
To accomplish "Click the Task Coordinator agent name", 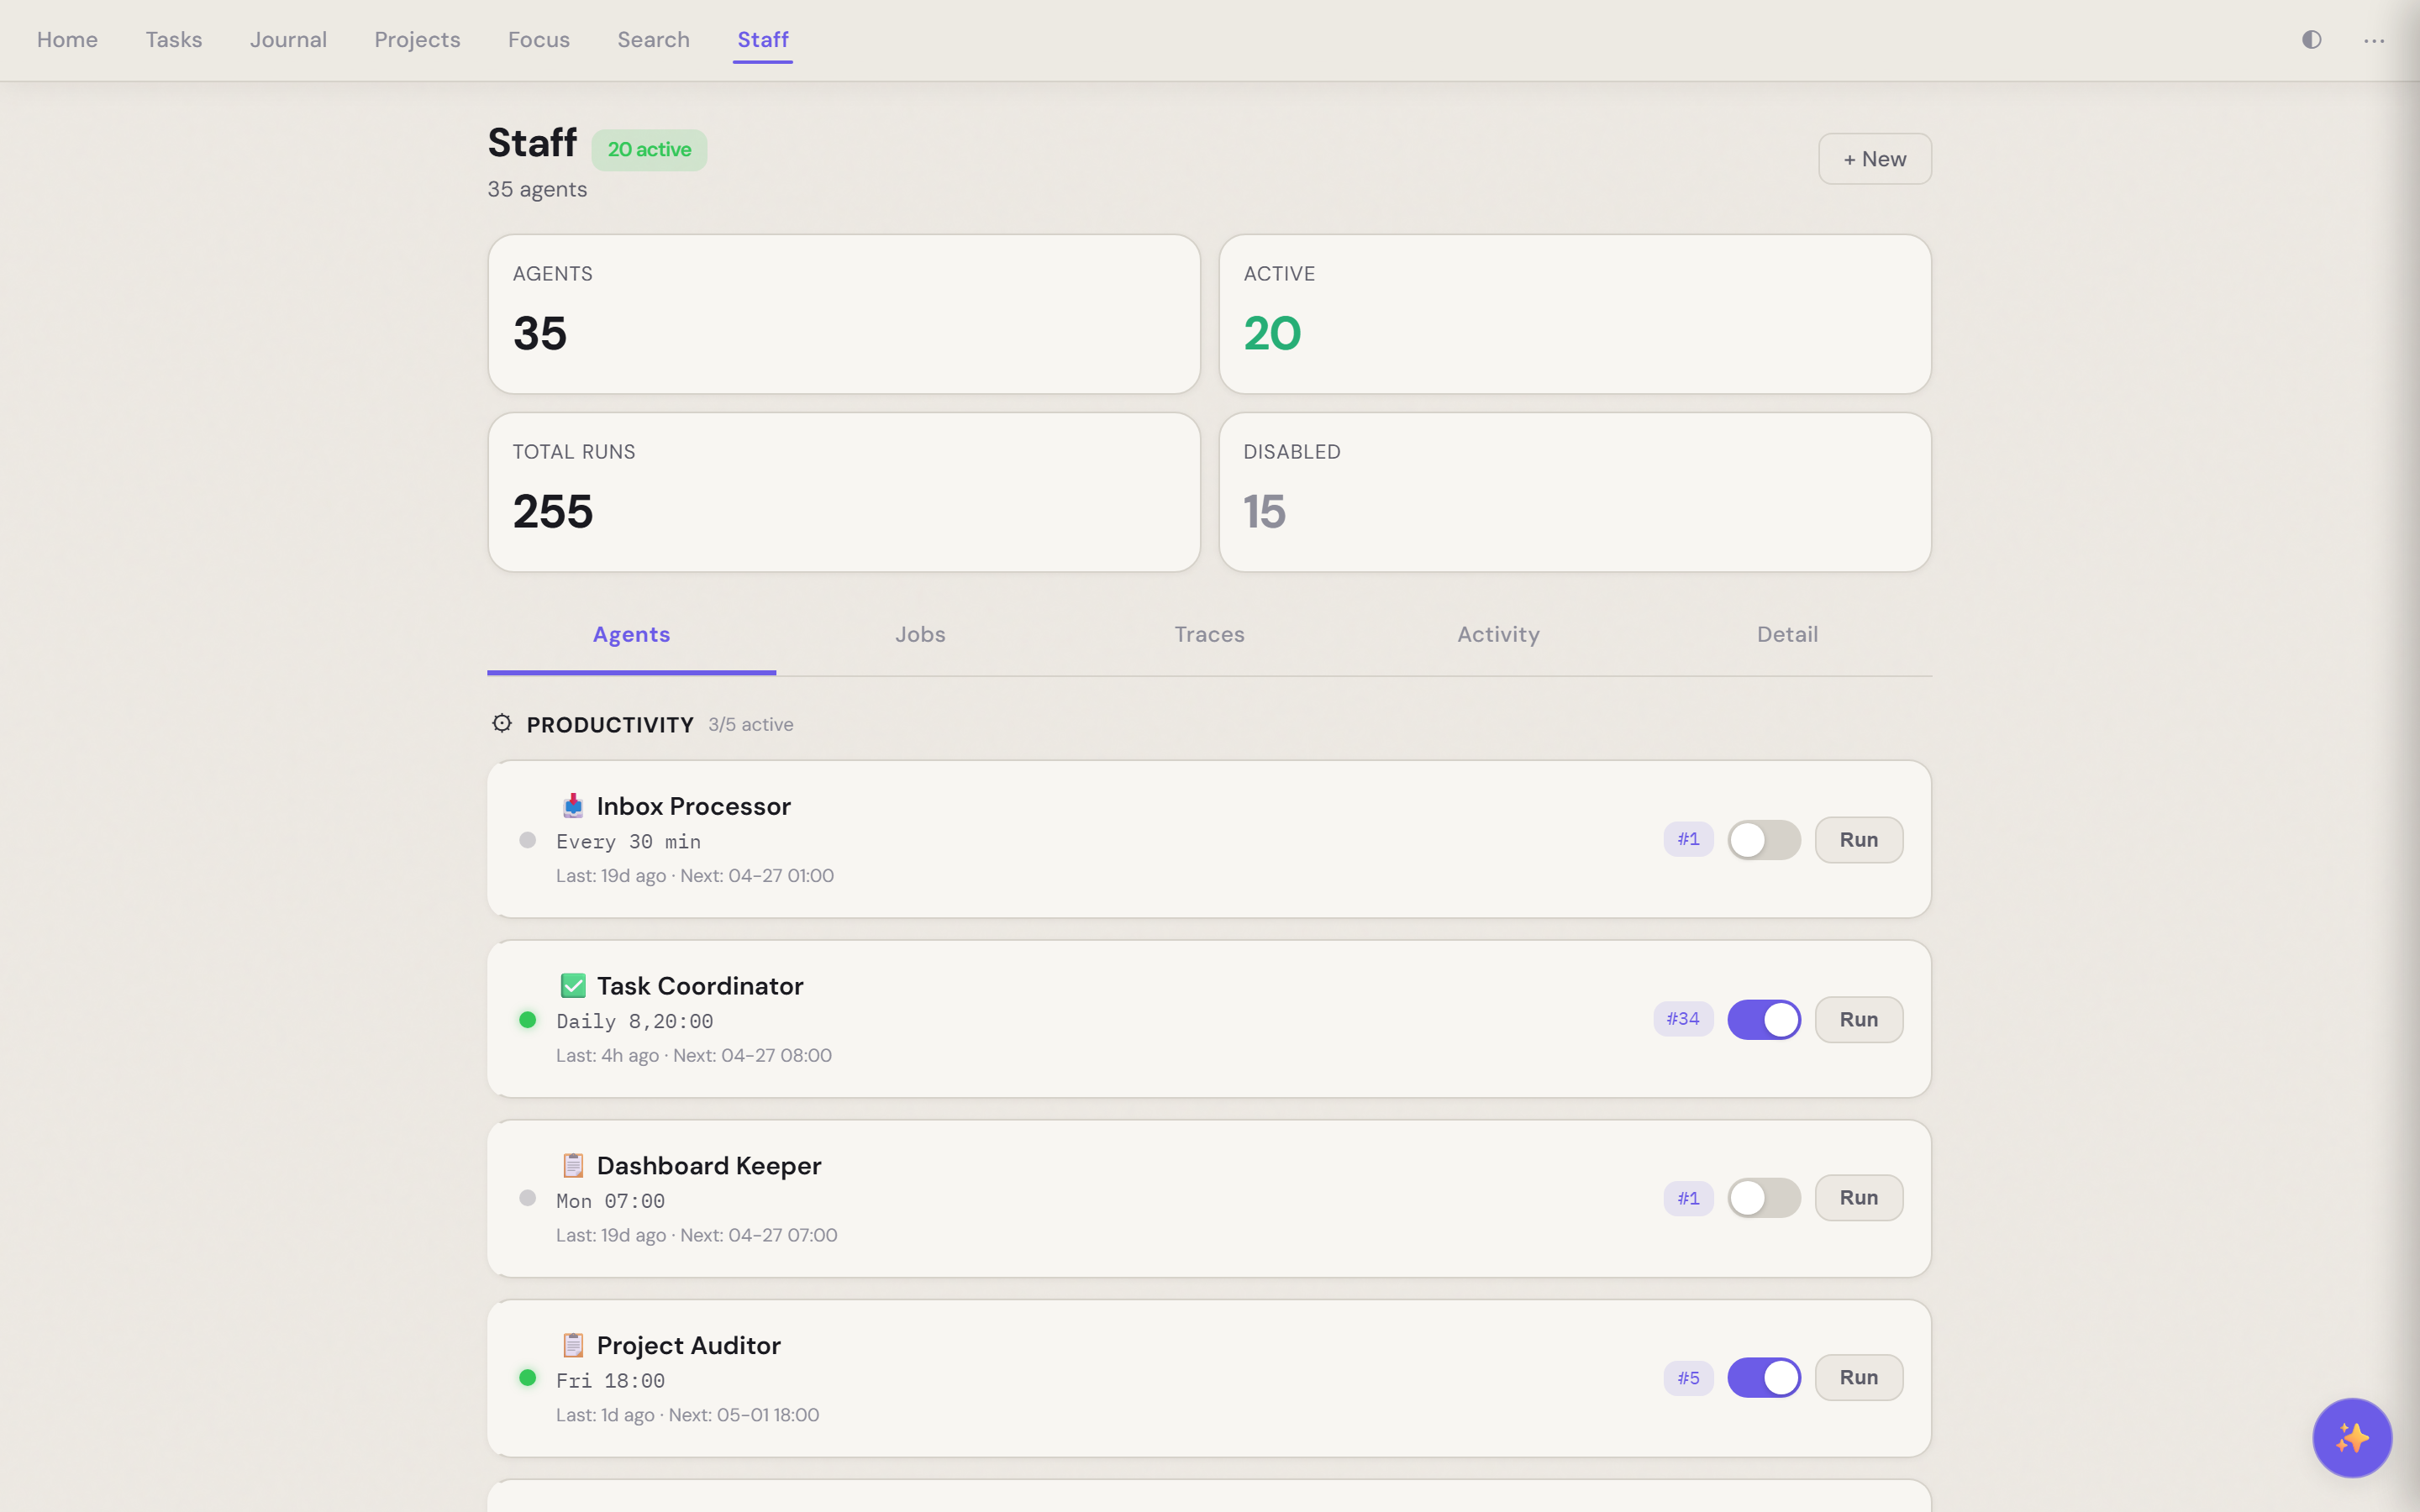I will [700, 986].
